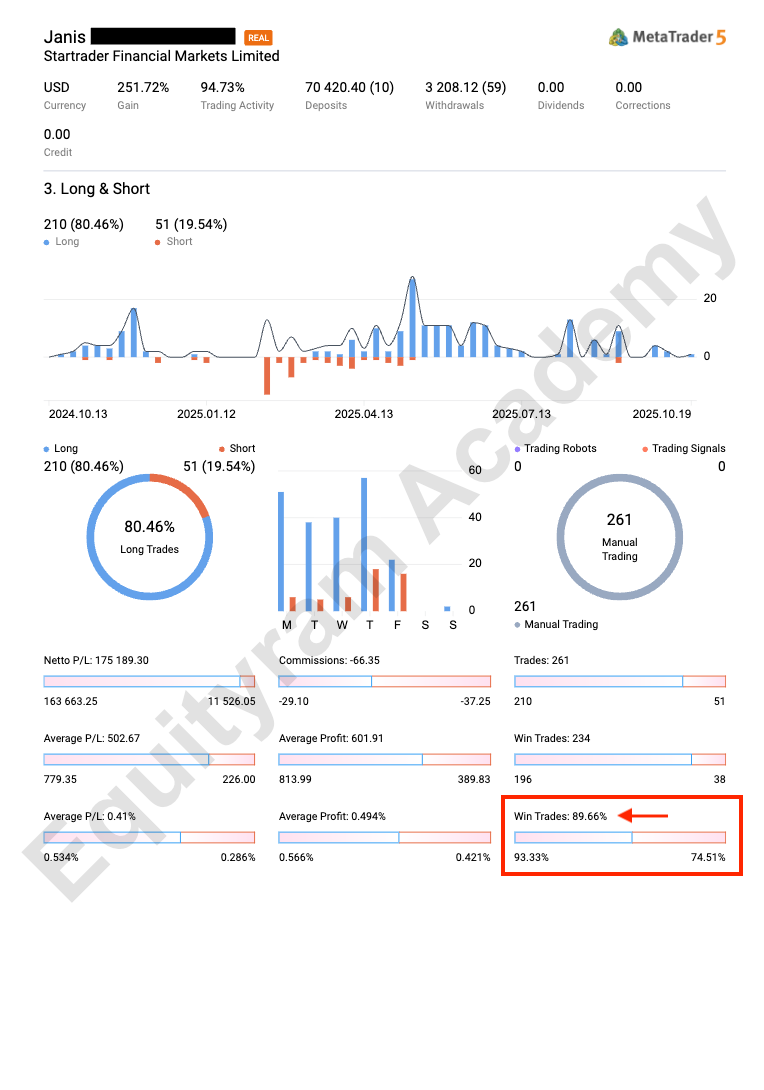Screen dimensions: 764x1090
Task: Click the '3. Long & Short' section heading
Action: (x=97, y=189)
